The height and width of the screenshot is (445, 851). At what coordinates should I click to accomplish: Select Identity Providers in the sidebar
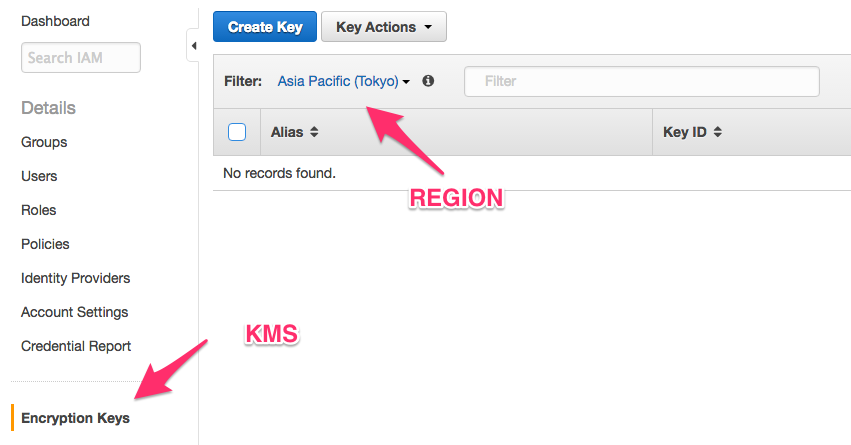point(76,278)
